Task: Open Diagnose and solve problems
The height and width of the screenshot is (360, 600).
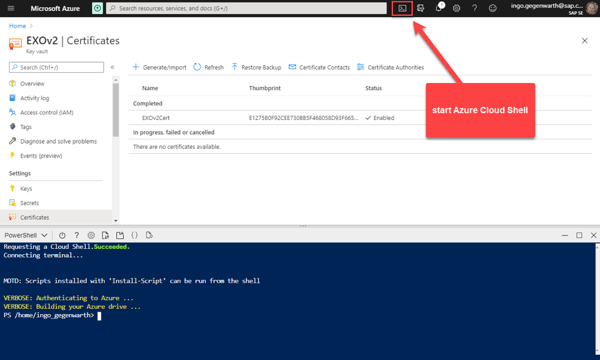Action: (x=58, y=141)
